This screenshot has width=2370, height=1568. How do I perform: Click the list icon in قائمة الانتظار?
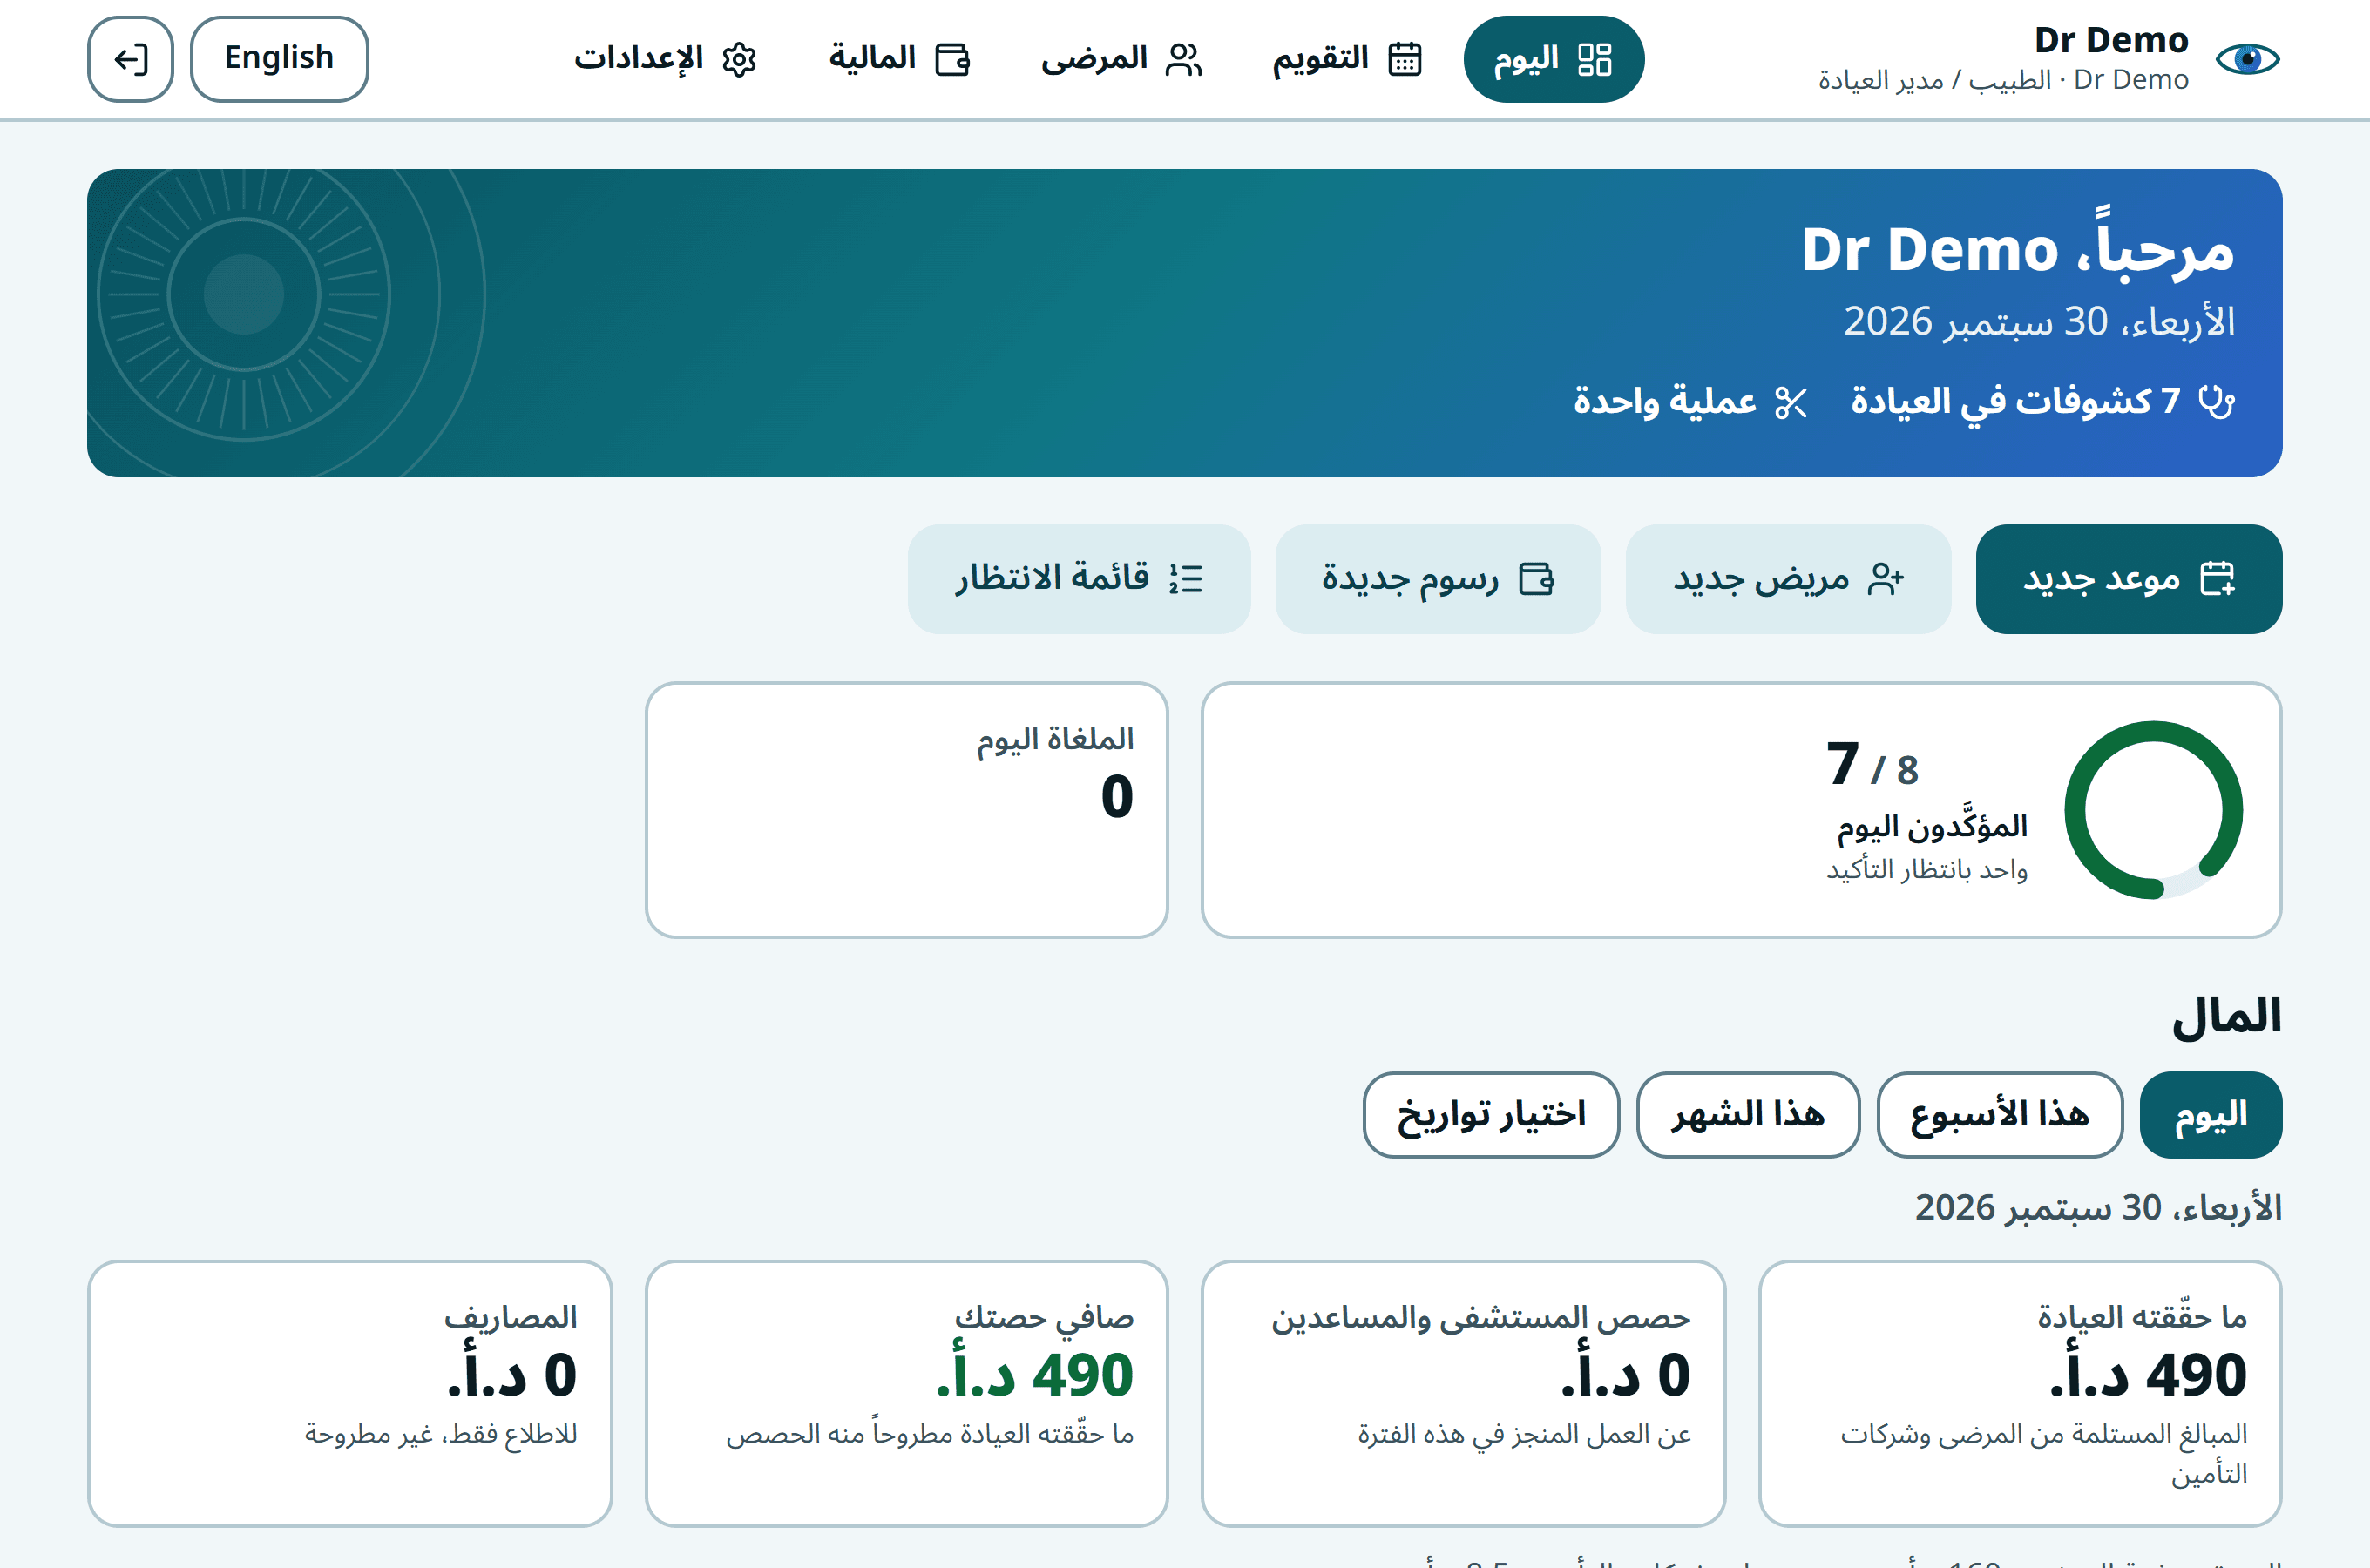tap(1186, 579)
